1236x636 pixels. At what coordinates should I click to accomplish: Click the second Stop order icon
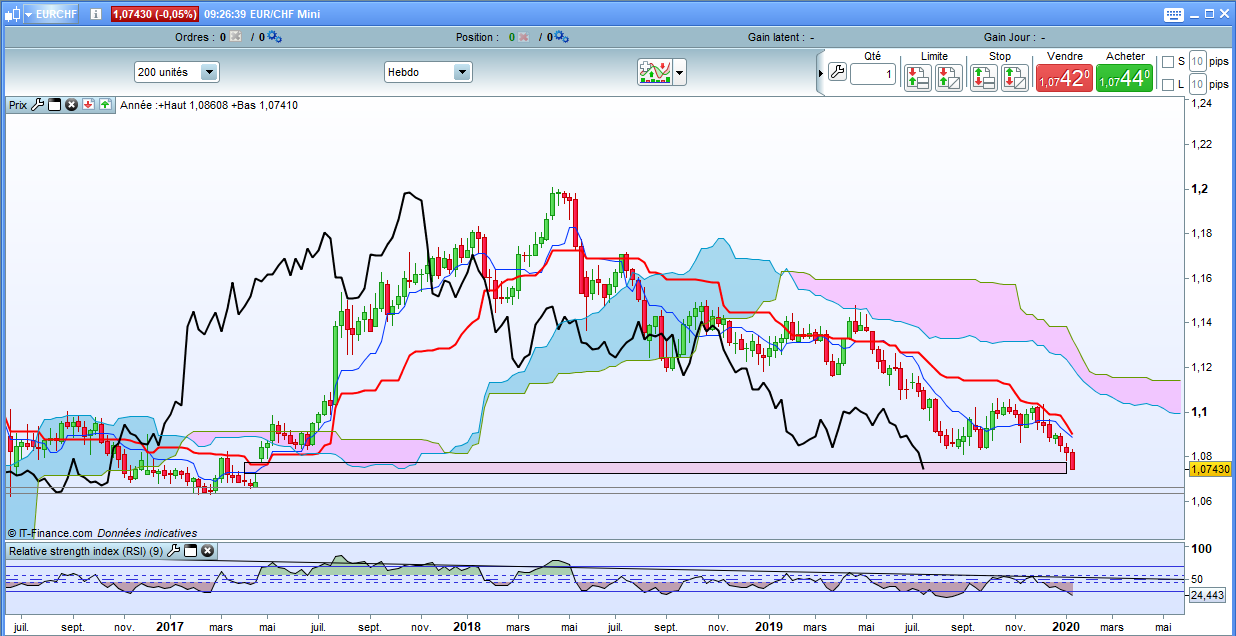[1015, 77]
